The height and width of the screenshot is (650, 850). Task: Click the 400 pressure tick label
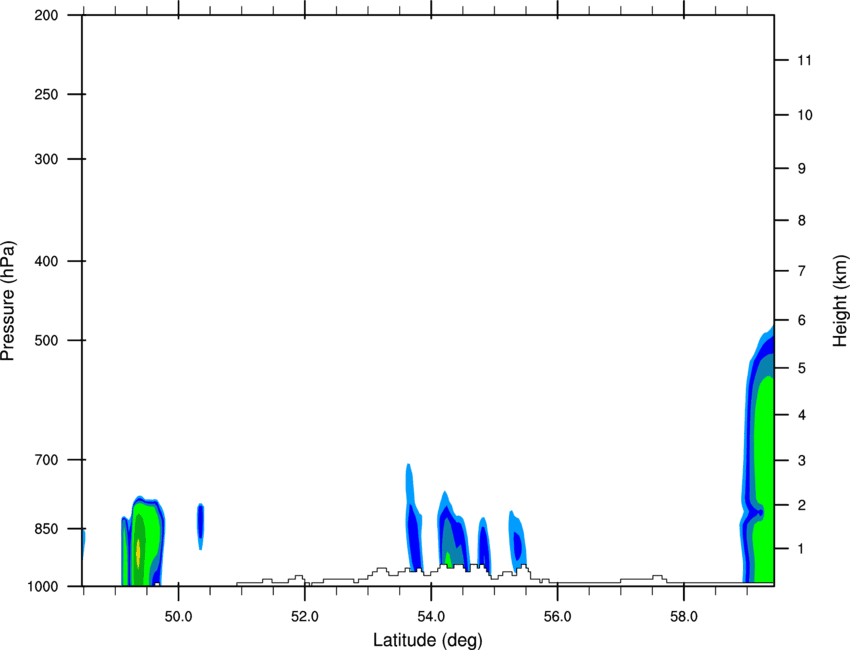46,261
